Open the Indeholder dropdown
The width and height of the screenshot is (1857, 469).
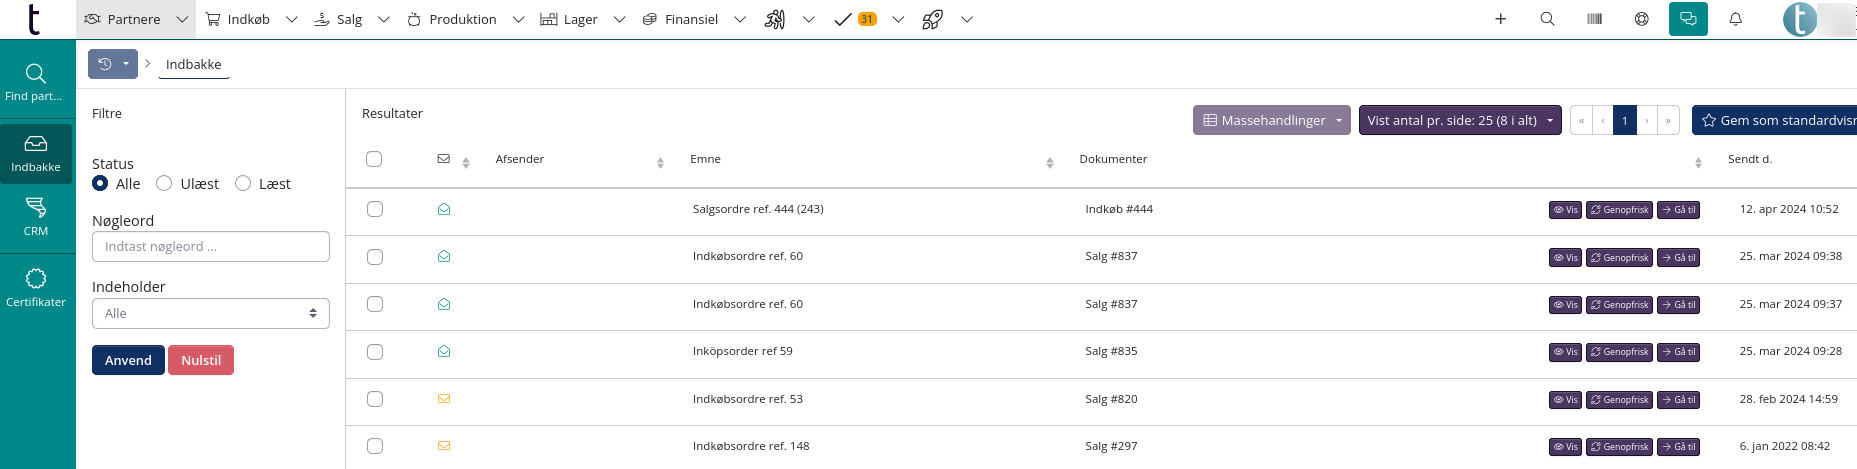(210, 313)
